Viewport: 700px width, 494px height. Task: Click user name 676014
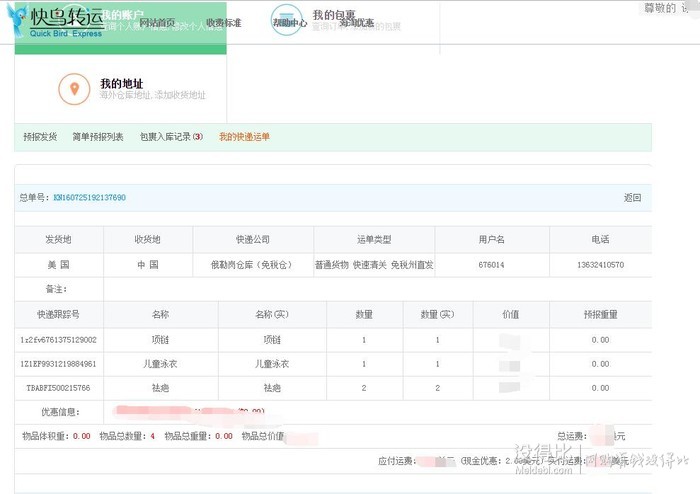pyautogui.click(x=491, y=265)
